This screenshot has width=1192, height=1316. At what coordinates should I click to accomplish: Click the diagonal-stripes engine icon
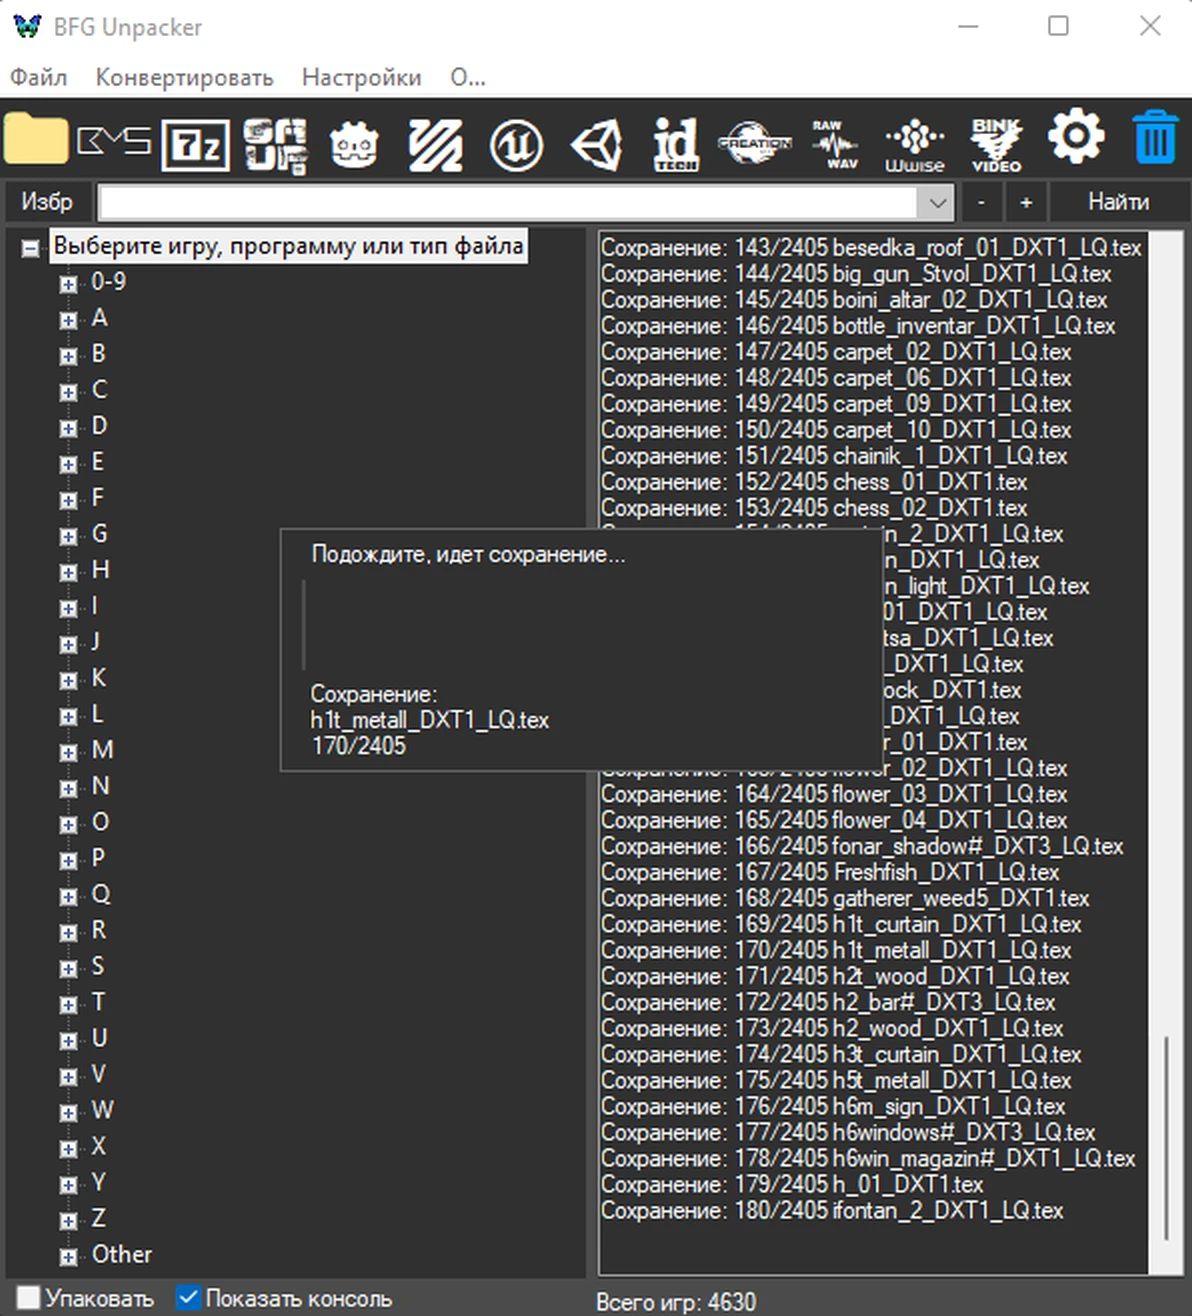[x=436, y=145]
